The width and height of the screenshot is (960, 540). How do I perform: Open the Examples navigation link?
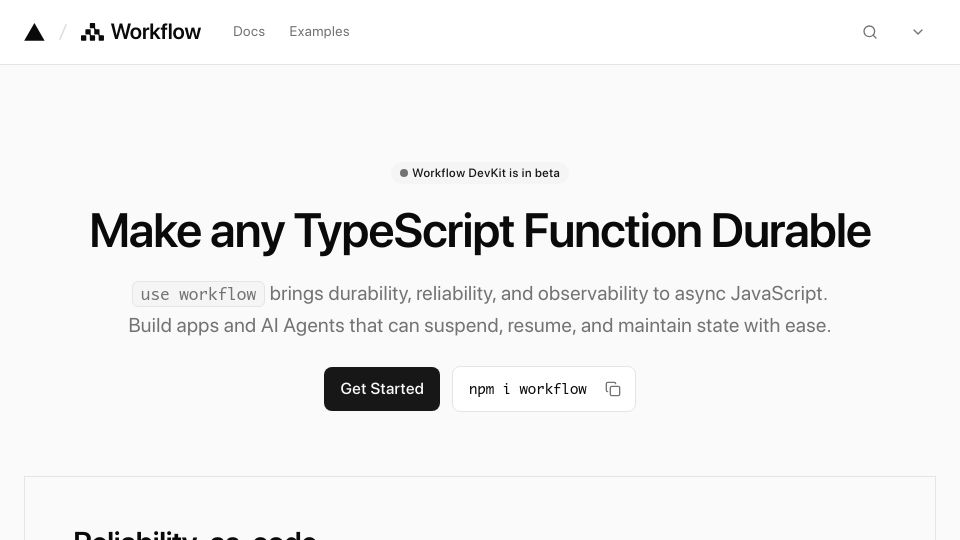pos(319,31)
